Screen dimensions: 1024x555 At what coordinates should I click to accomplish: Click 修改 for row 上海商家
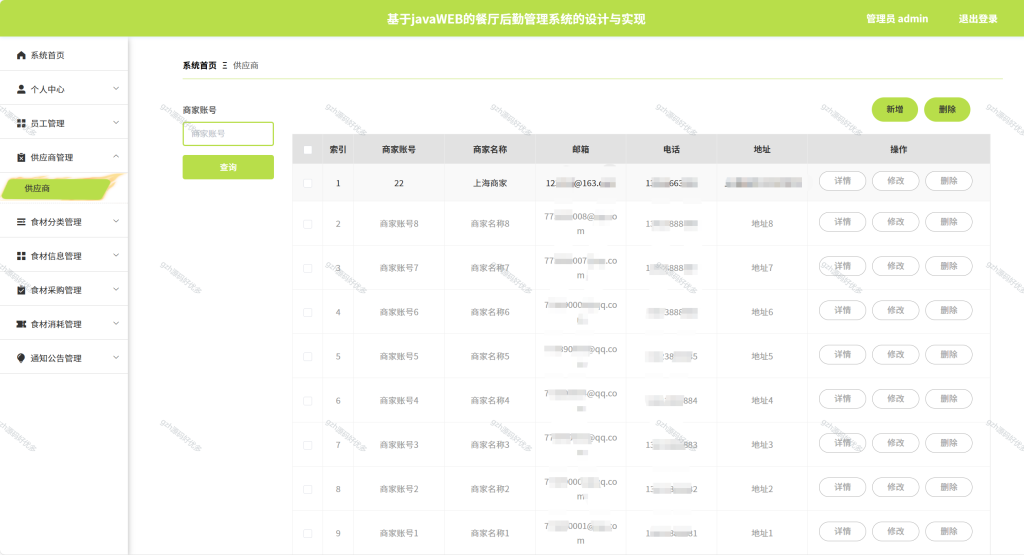click(x=895, y=181)
